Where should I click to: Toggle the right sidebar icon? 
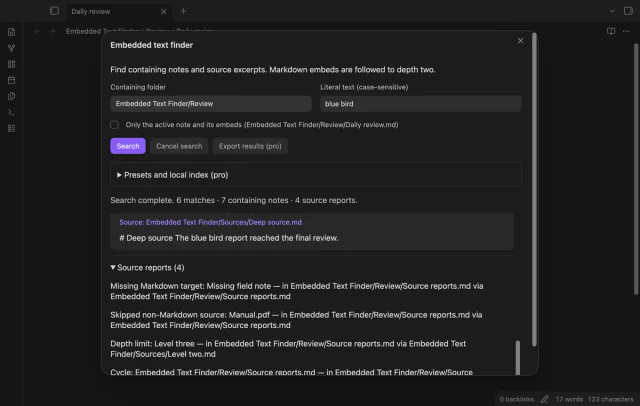(x=628, y=11)
